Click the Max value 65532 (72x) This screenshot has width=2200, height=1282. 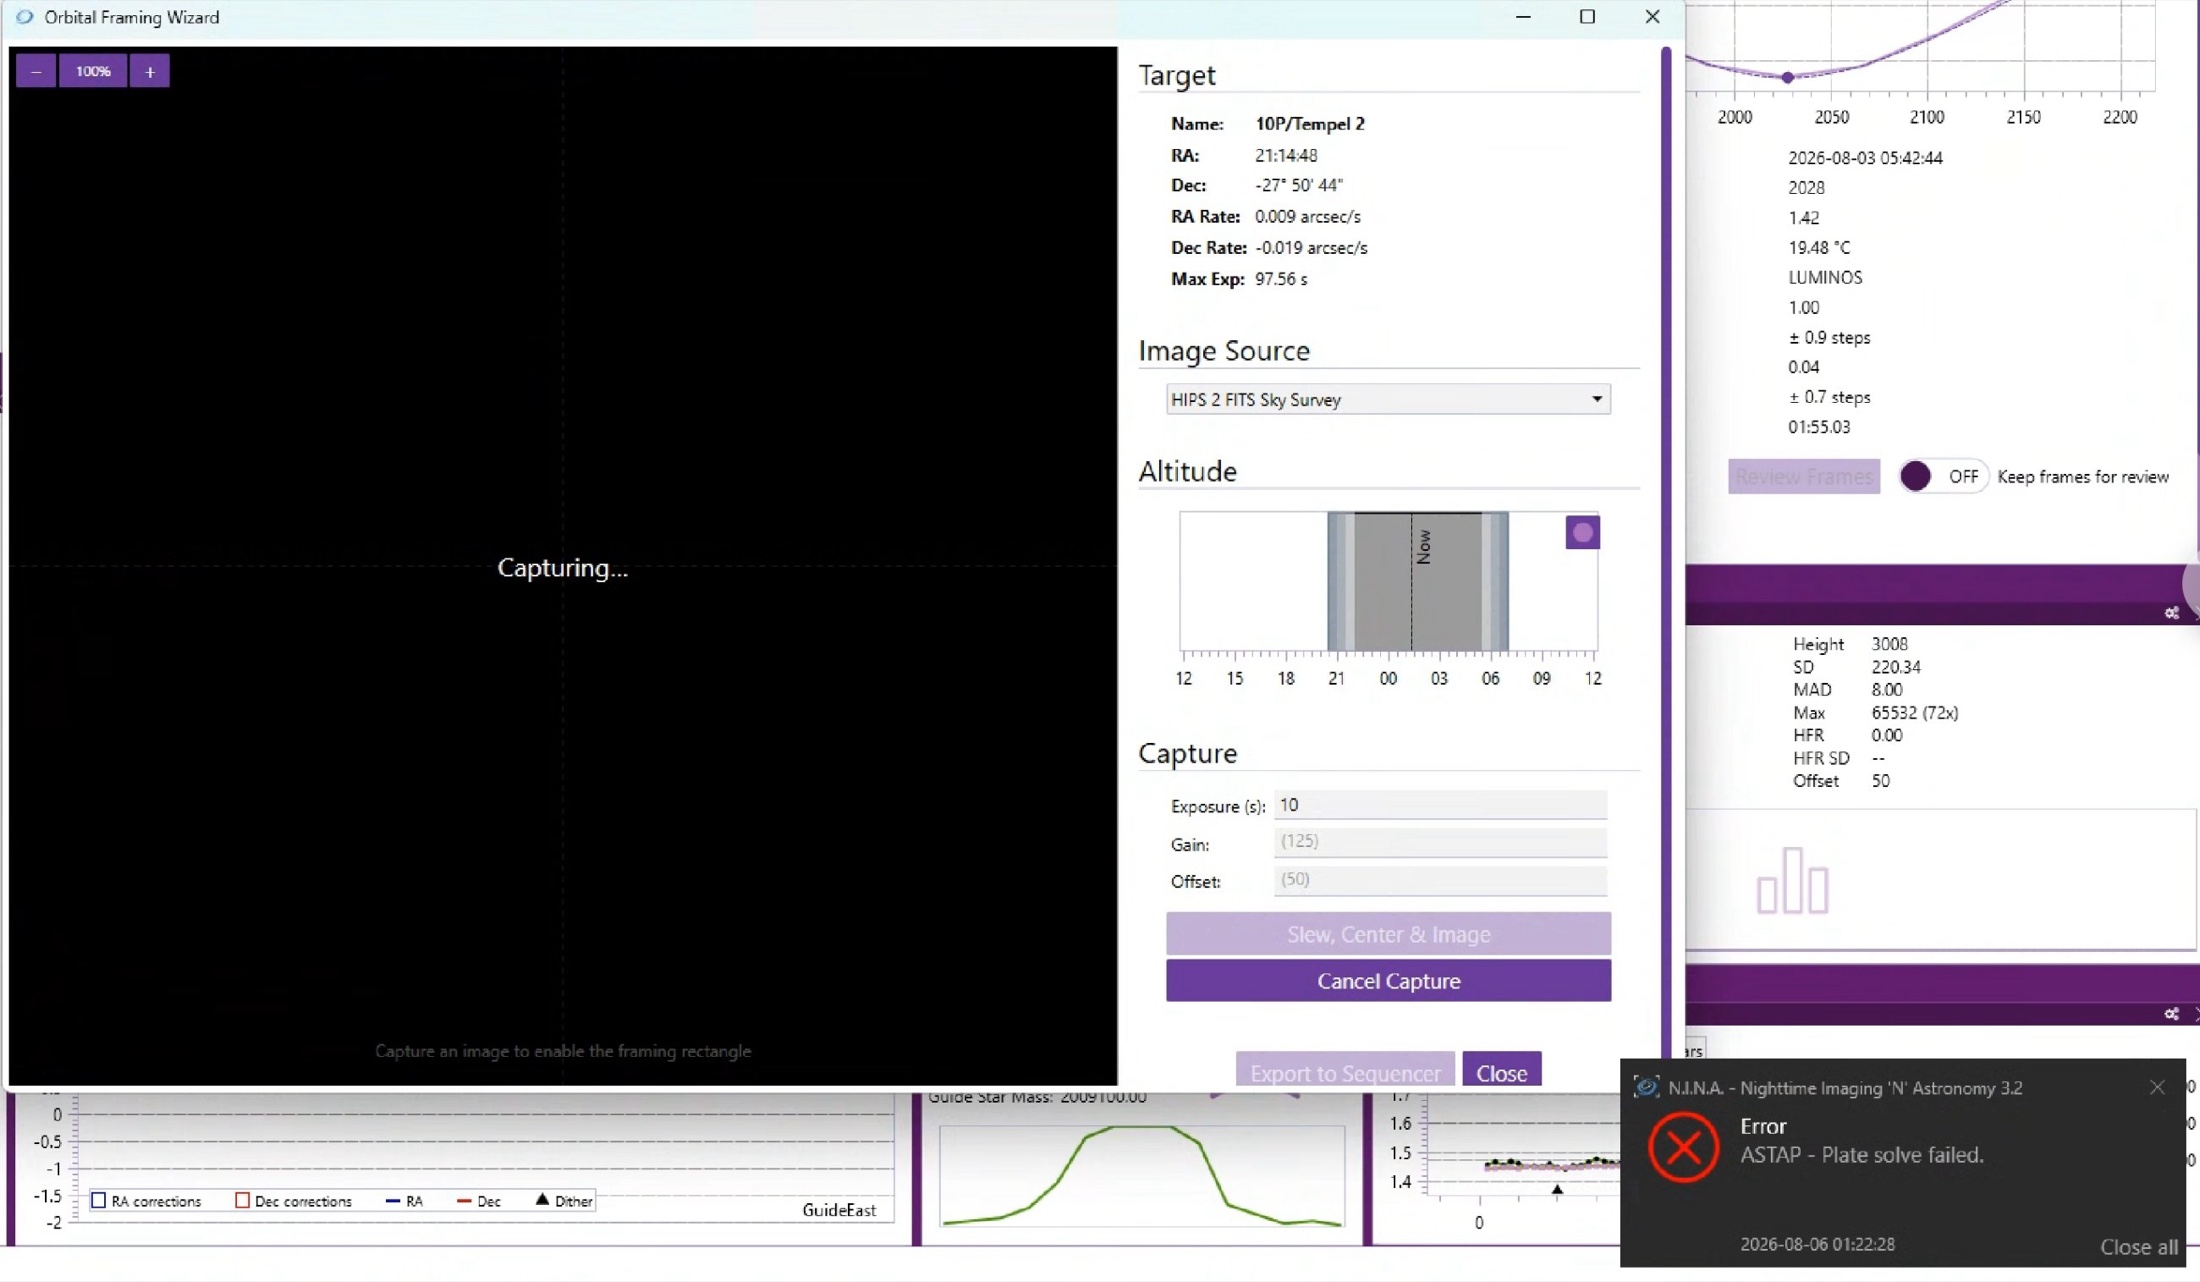[1914, 713]
